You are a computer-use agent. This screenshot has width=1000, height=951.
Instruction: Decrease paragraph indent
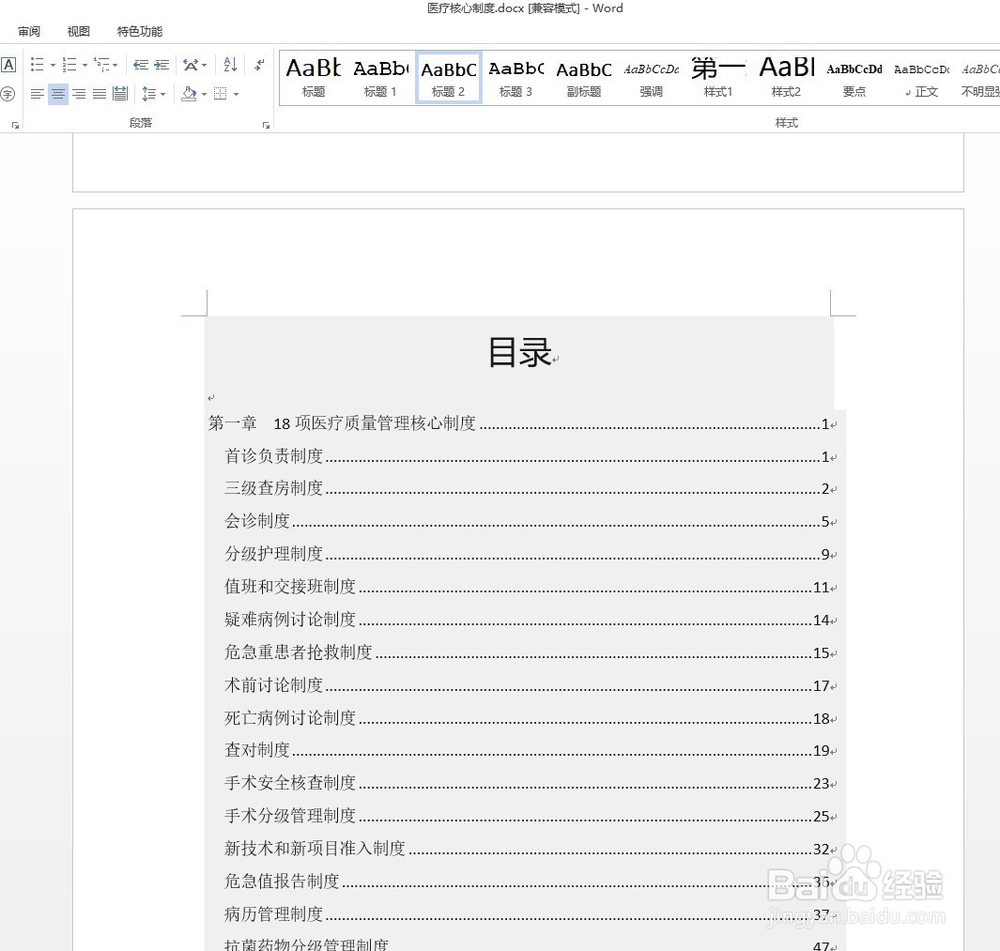coord(141,64)
